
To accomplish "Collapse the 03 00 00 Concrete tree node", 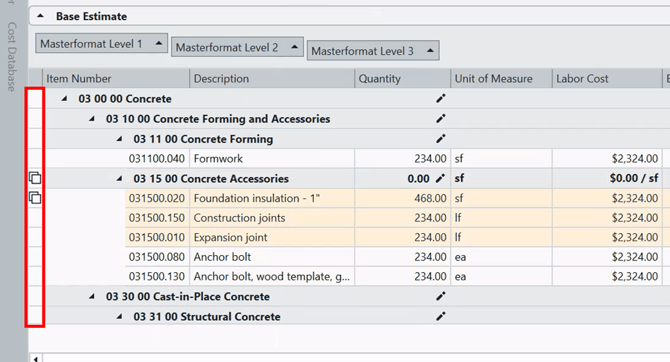I will [65, 99].
